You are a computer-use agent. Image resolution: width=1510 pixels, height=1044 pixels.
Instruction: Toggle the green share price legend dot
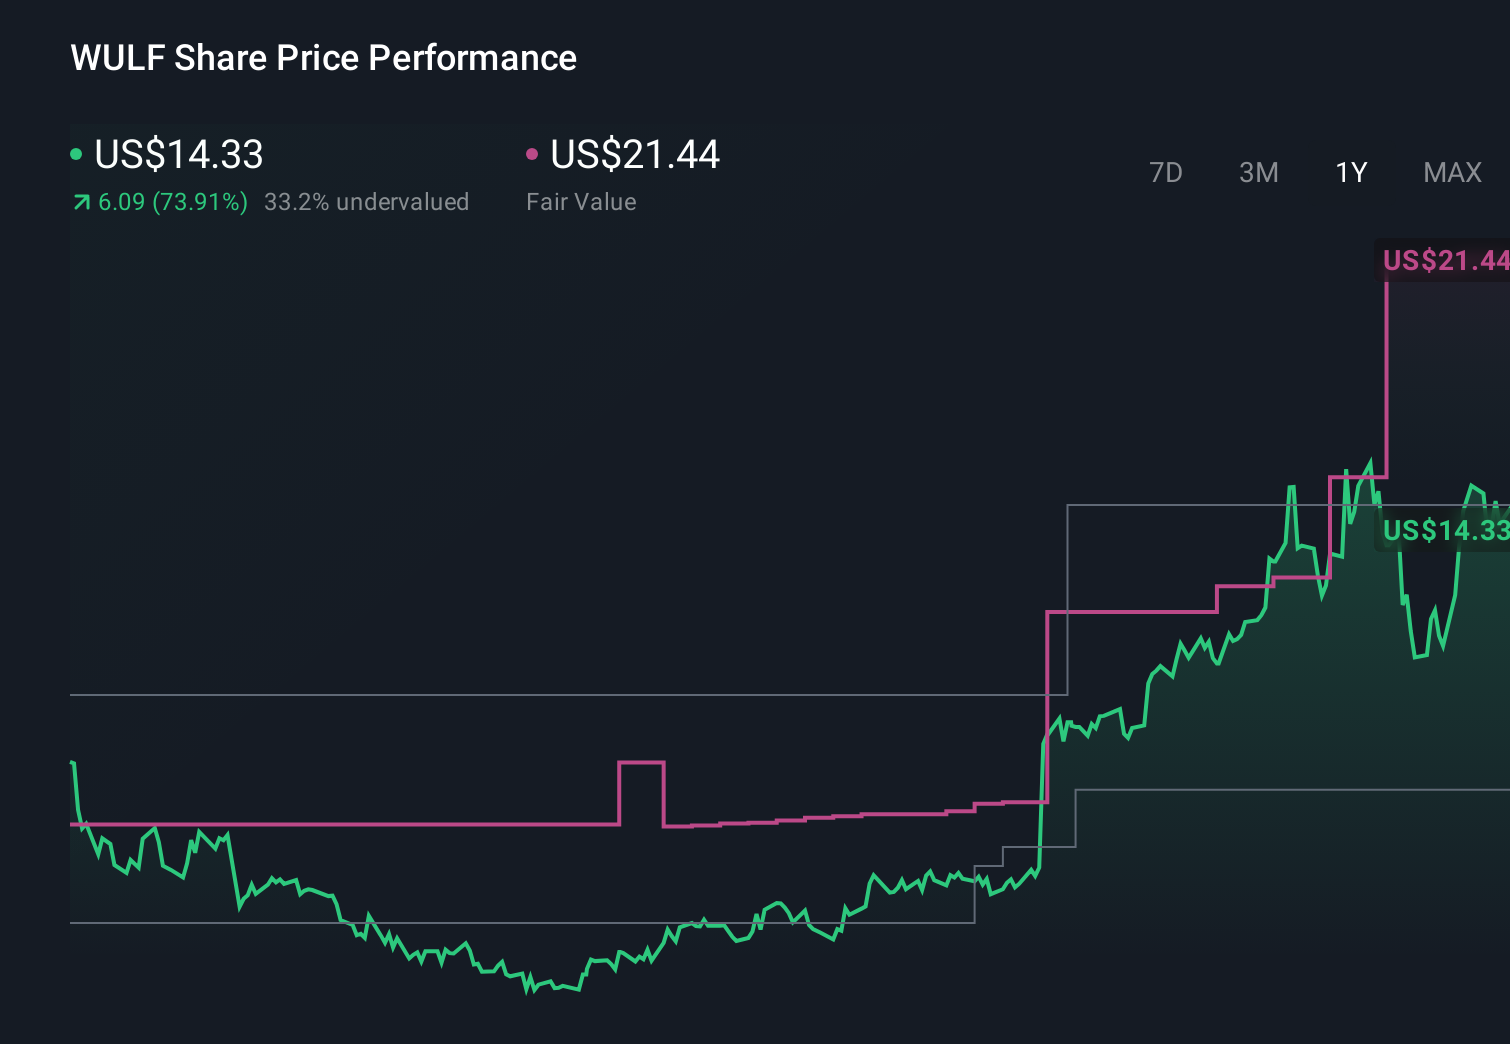pyautogui.click(x=76, y=154)
